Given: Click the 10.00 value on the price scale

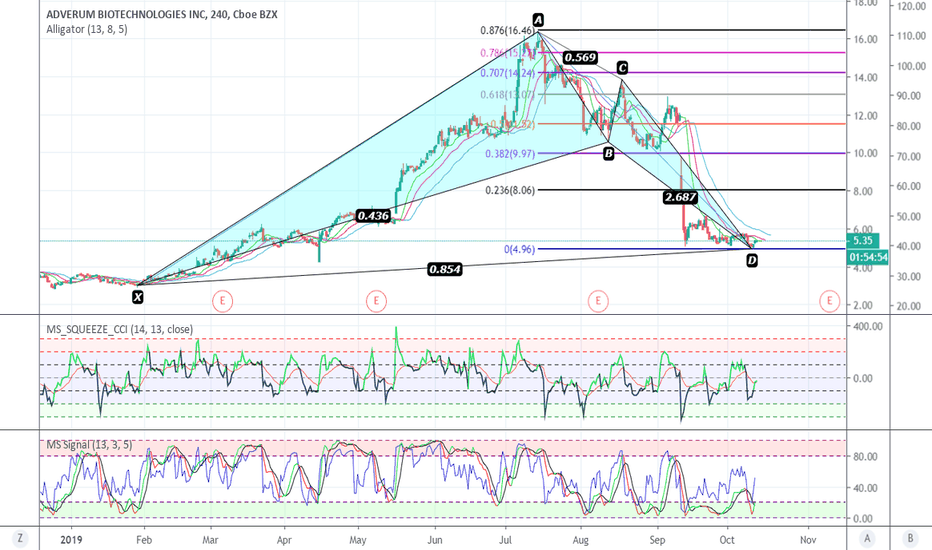Looking at the screenshot, I should [x=866, y=153].
